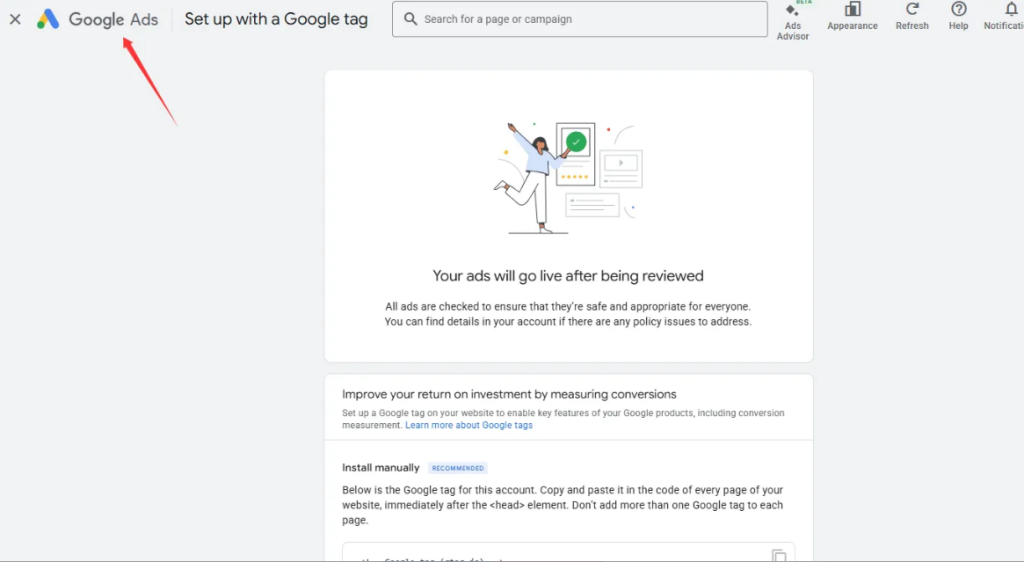This screenshot has width=1024, height=562.
Task: Copy the Google tag code snippet
Action: pos(779,555)
